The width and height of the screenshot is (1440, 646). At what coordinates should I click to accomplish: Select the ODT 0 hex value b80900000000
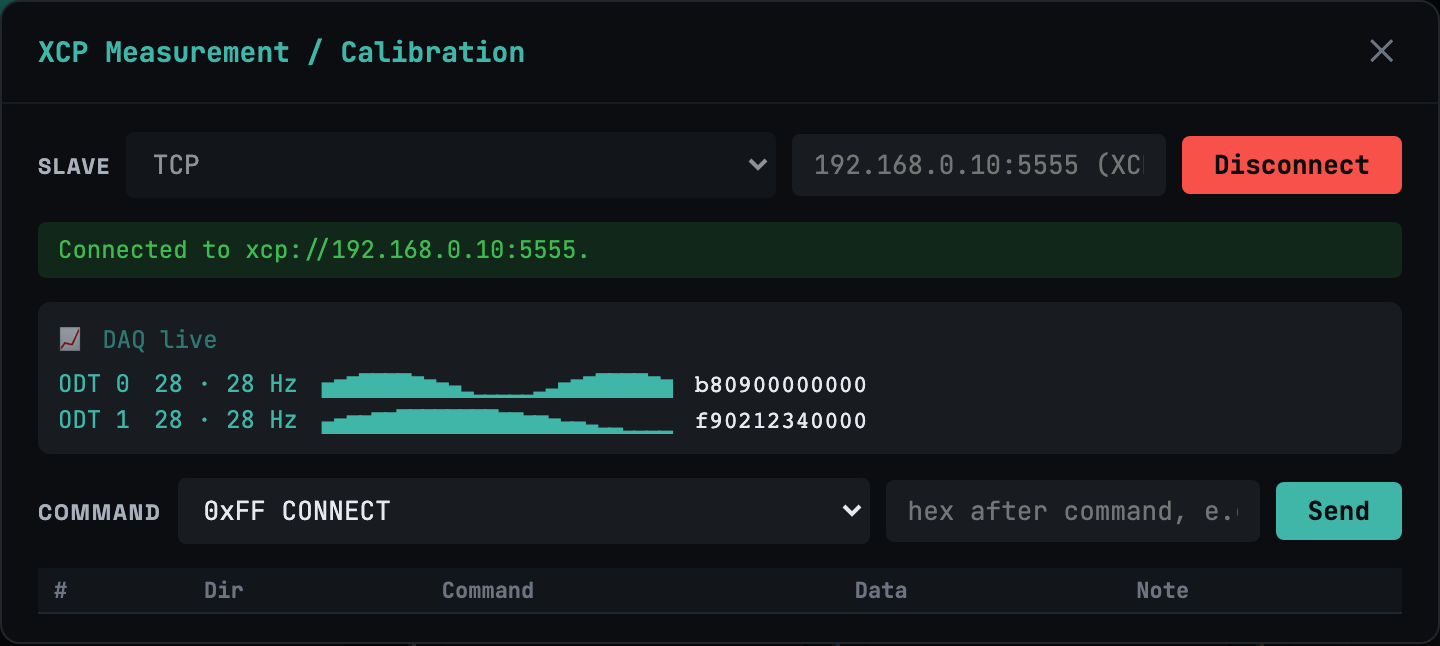(x=781, y=385)
